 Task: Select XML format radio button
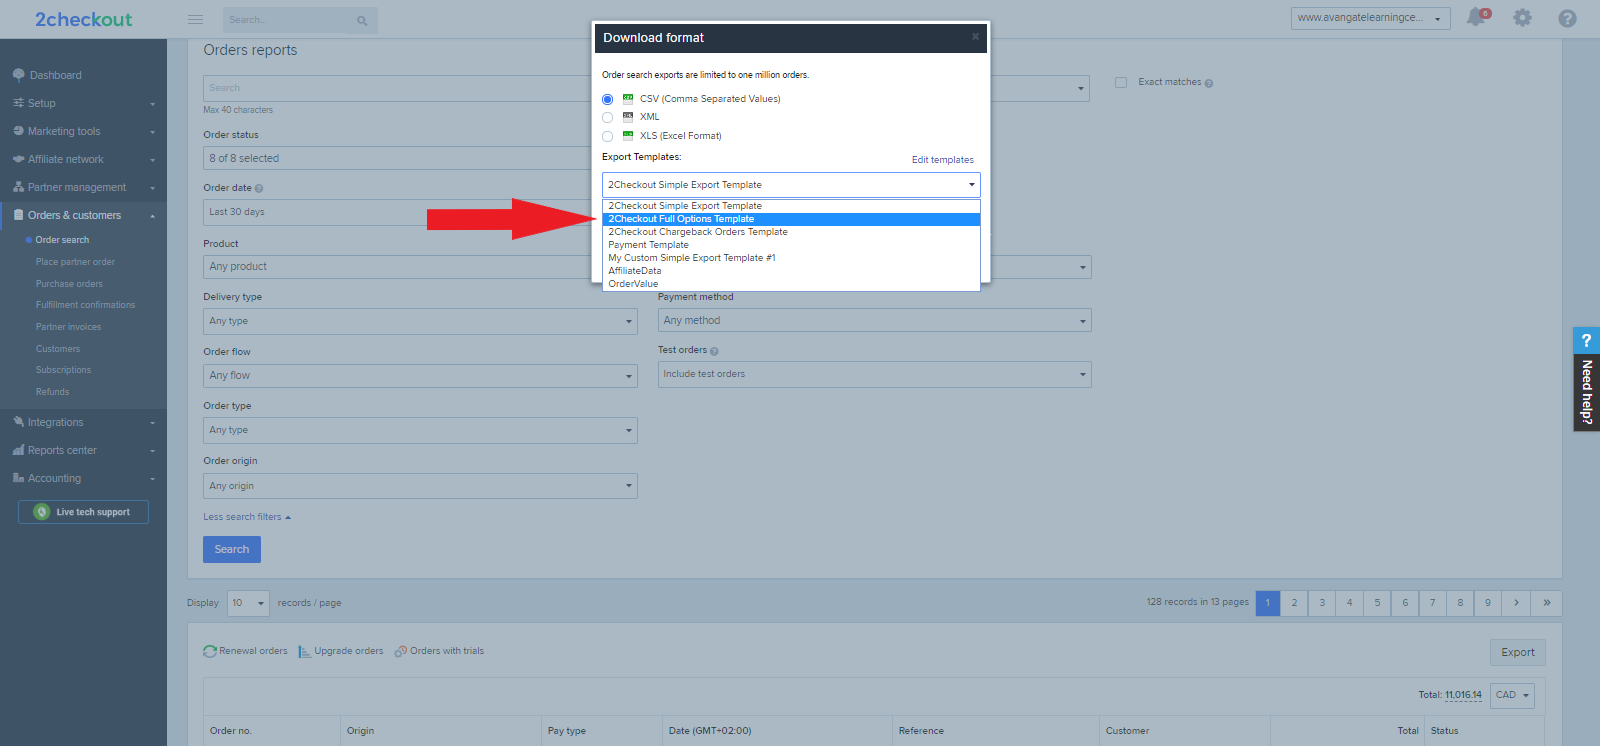pos(607,117)
